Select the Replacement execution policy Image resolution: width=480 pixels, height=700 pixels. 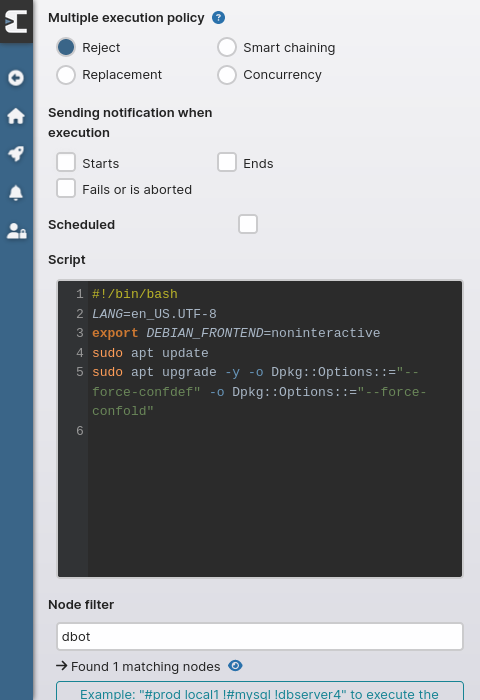(66, 75)
